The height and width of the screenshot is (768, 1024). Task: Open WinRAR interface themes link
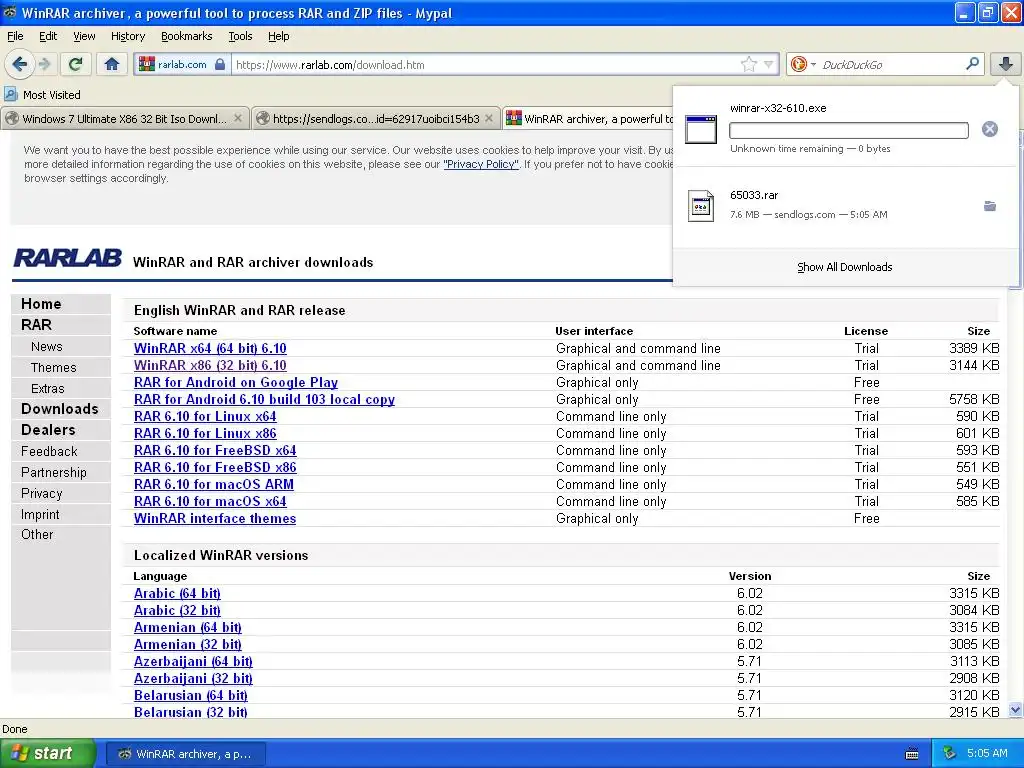click(x=215, y=518)
